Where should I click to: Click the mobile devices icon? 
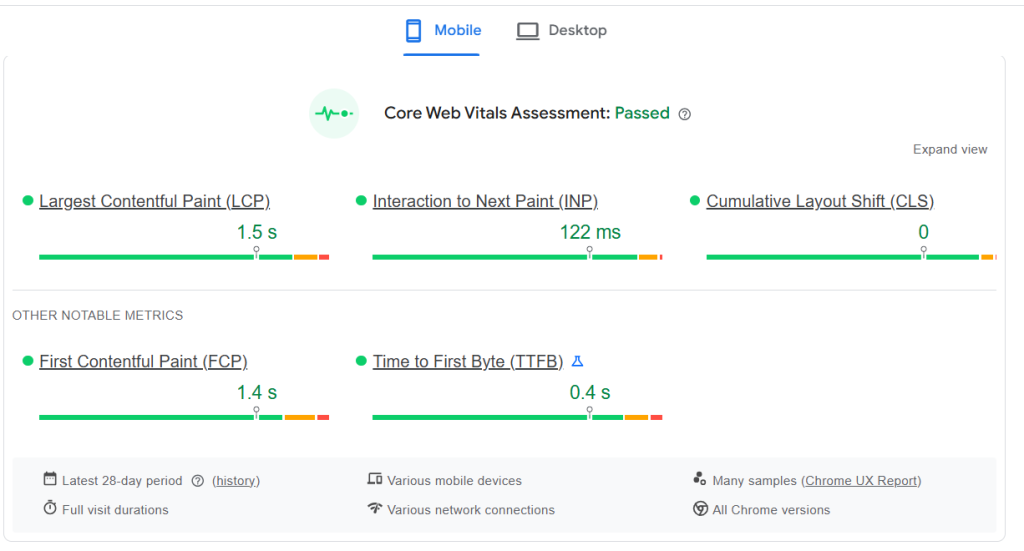pos(375,480)
